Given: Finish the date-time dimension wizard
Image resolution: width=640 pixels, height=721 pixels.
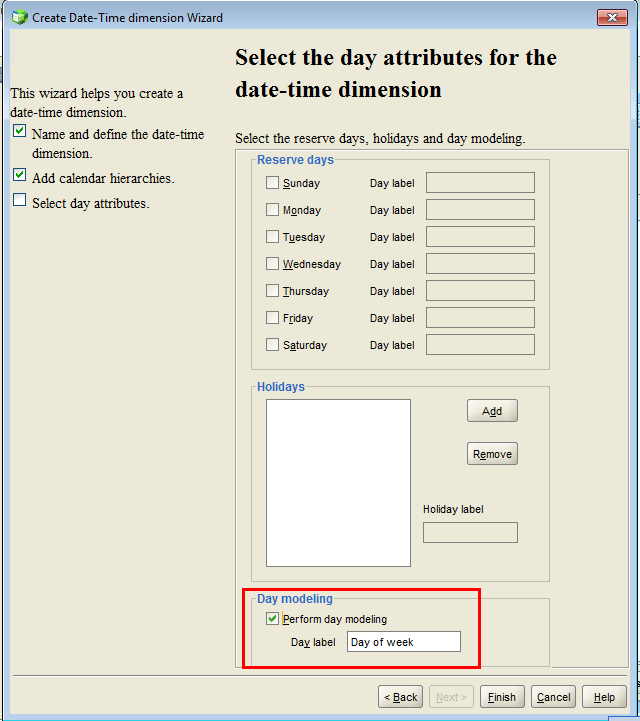Looking at the screenshot, I should click(x=502, y=697).
